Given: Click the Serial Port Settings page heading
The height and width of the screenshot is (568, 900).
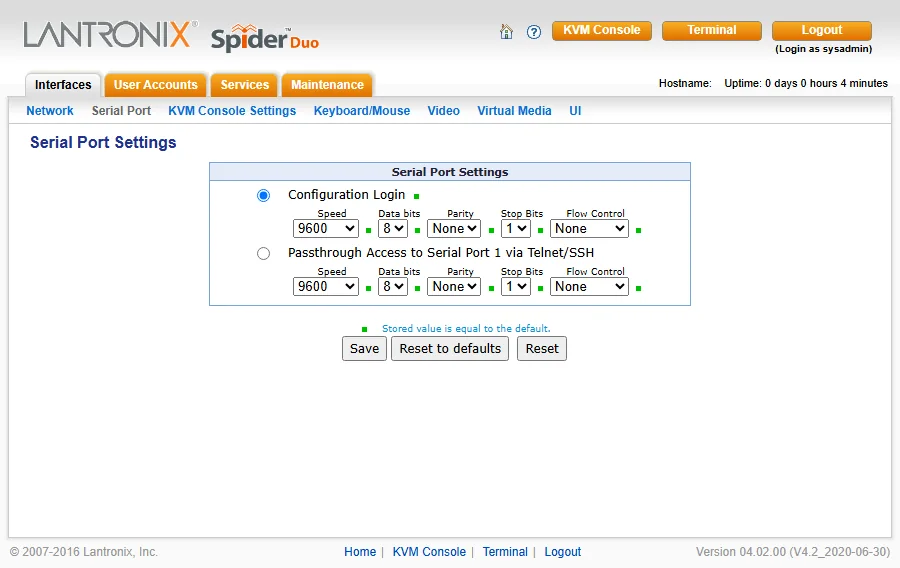Looking at the screenshot, I should pyautogui.click(x=103, y=142).
